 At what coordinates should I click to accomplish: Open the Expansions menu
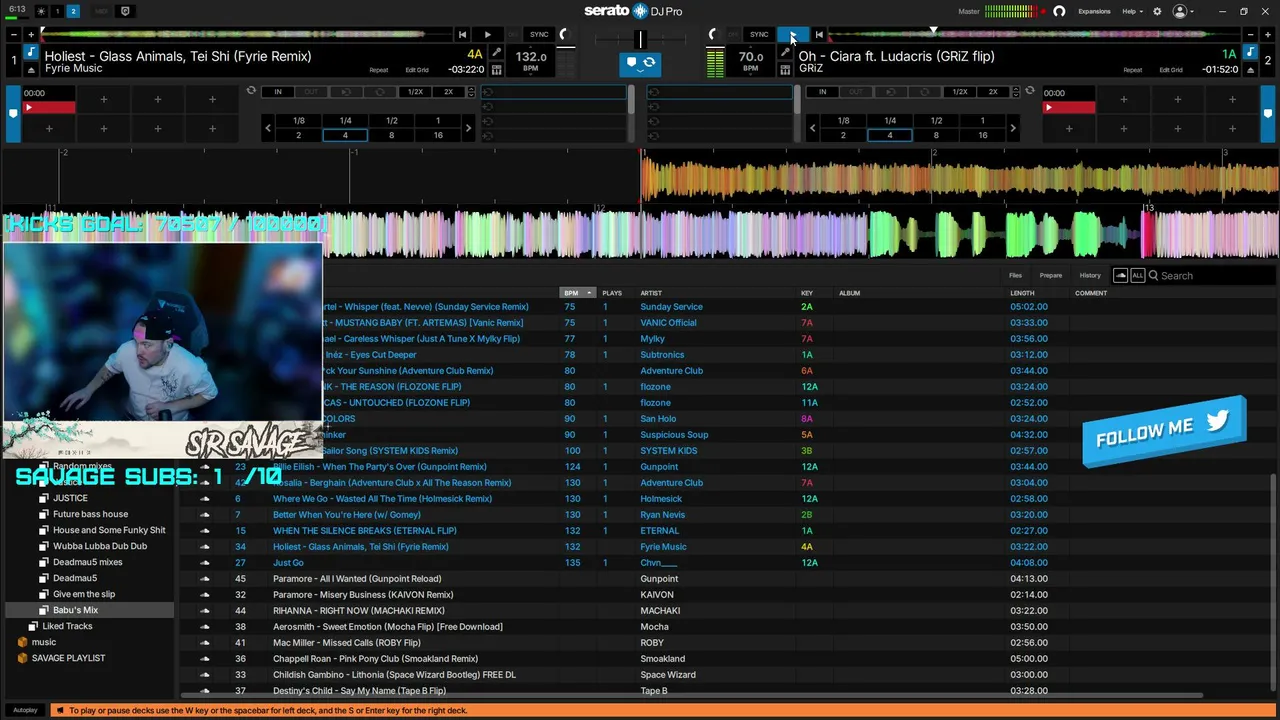pos(1094,11)
